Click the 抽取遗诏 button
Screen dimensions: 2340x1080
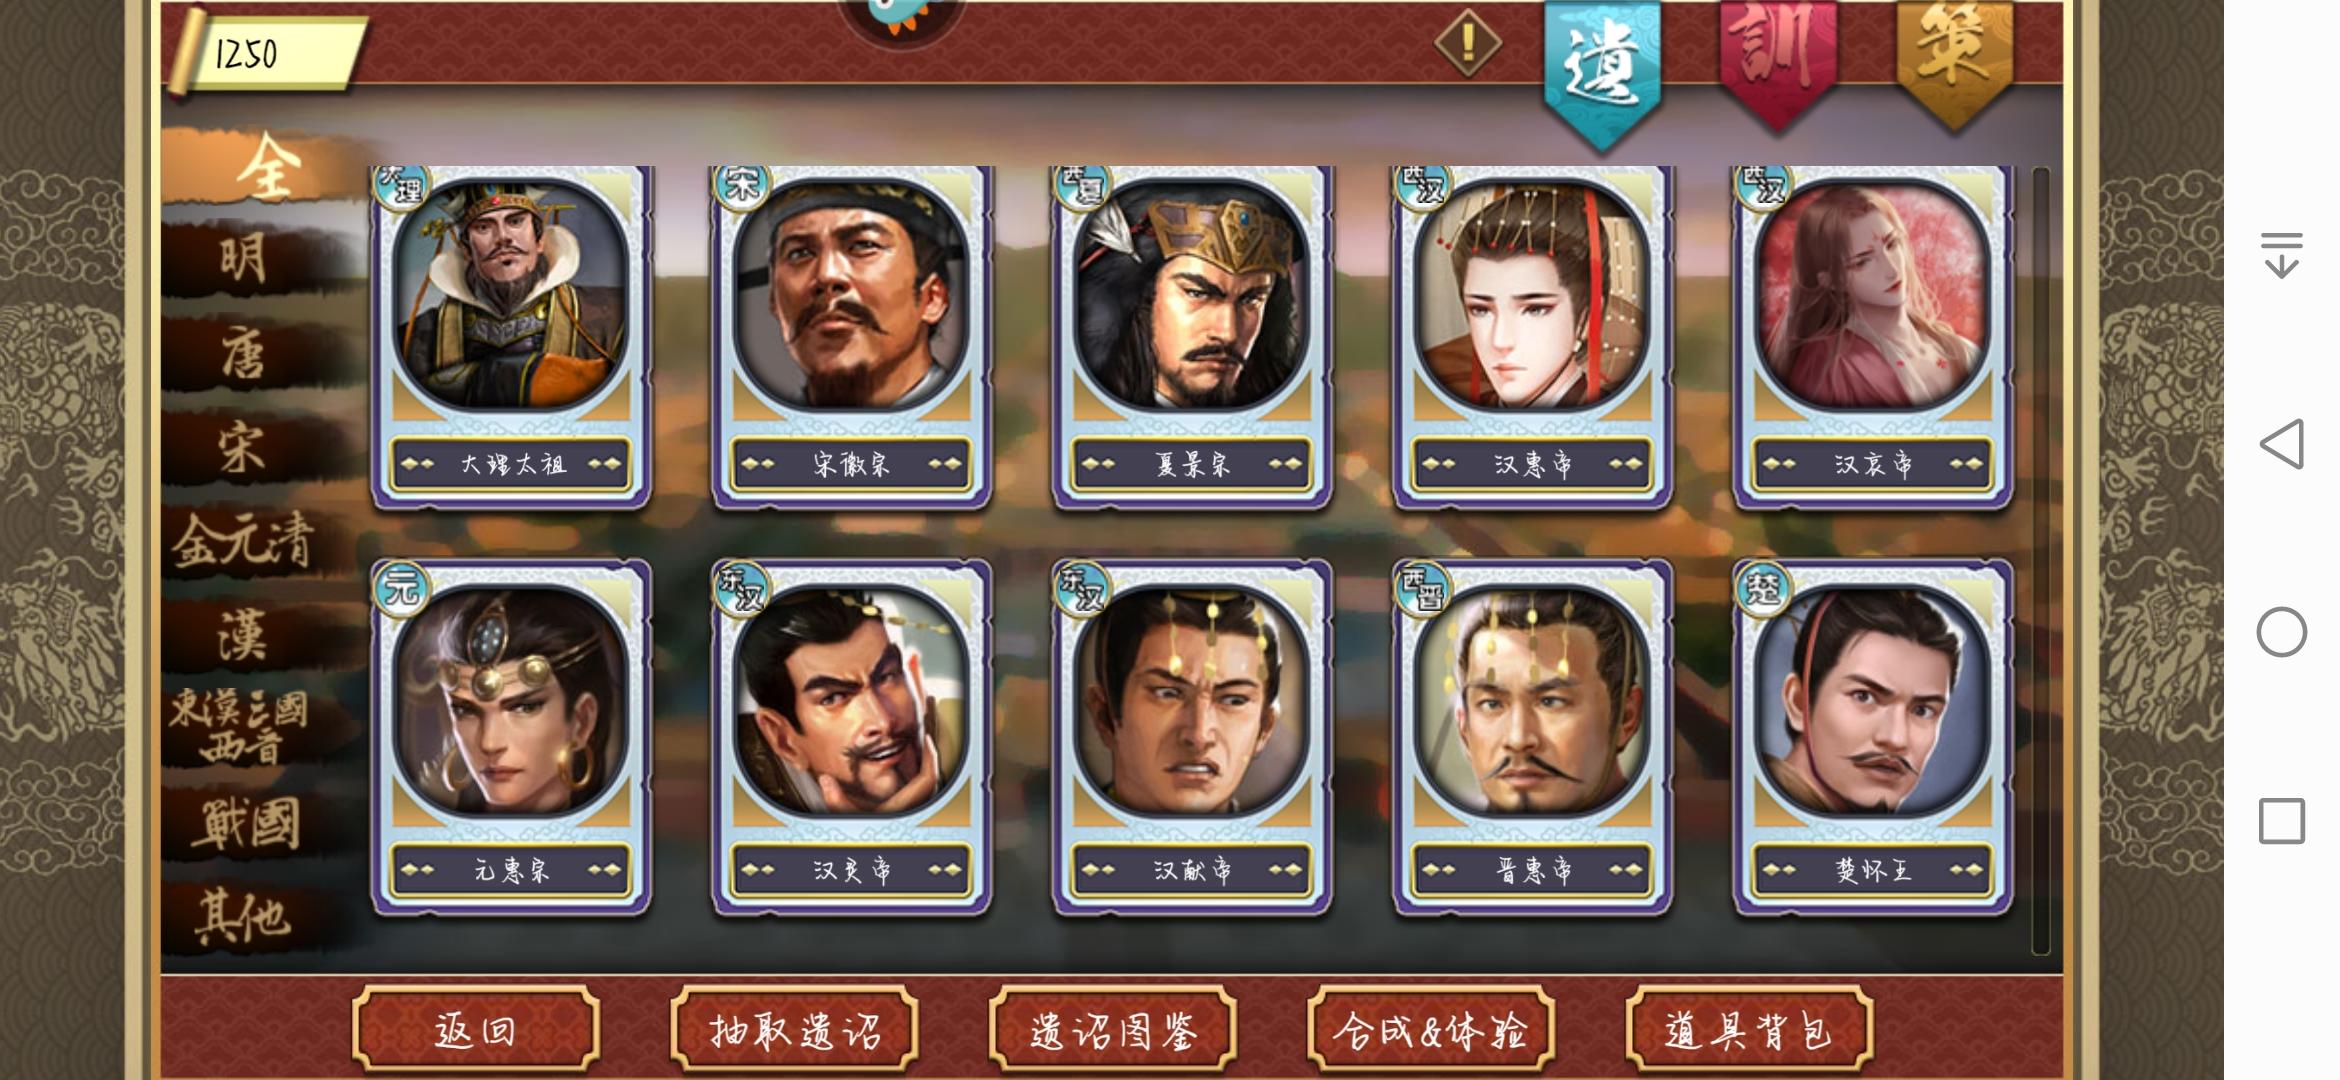point(794,1029)
